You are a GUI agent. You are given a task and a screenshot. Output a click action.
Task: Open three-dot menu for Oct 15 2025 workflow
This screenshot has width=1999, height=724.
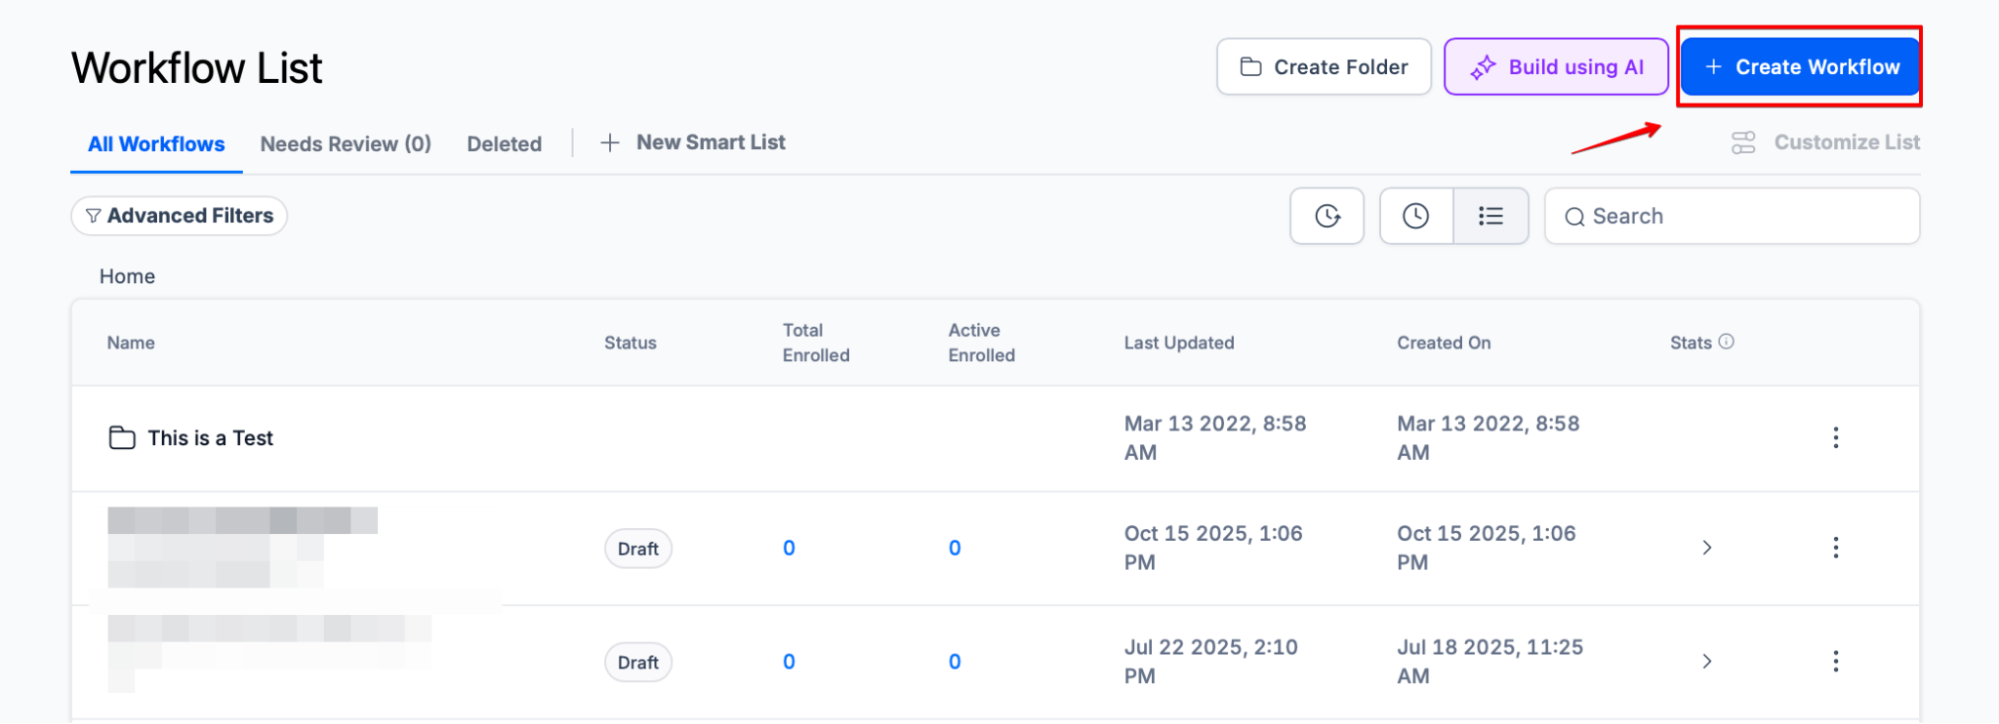point(1835,548)
